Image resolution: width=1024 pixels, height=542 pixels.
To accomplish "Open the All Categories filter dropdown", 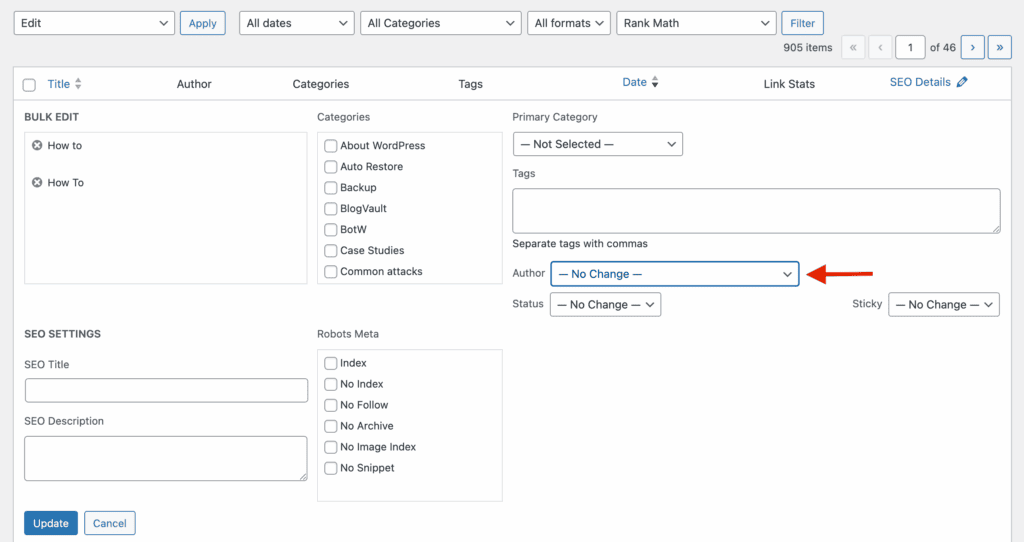I will (x=441, y=23).
